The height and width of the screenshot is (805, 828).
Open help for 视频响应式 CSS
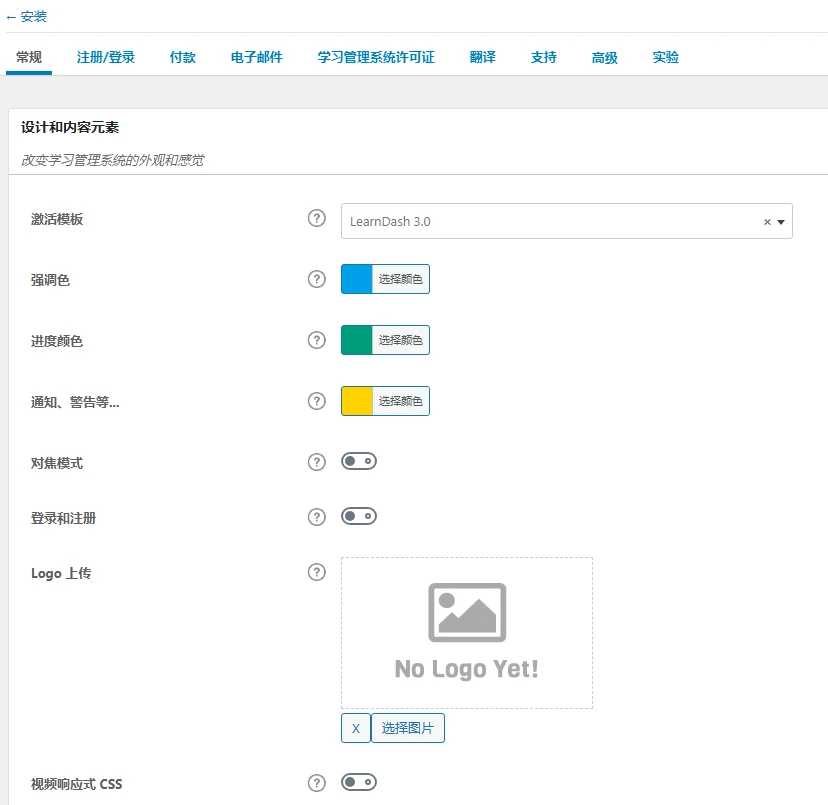coord(317,783)
